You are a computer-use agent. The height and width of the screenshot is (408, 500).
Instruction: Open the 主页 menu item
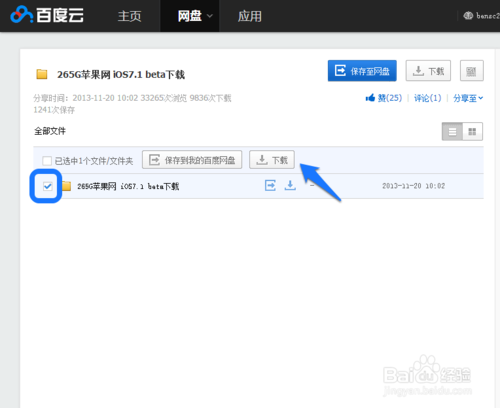pos(130,16)
